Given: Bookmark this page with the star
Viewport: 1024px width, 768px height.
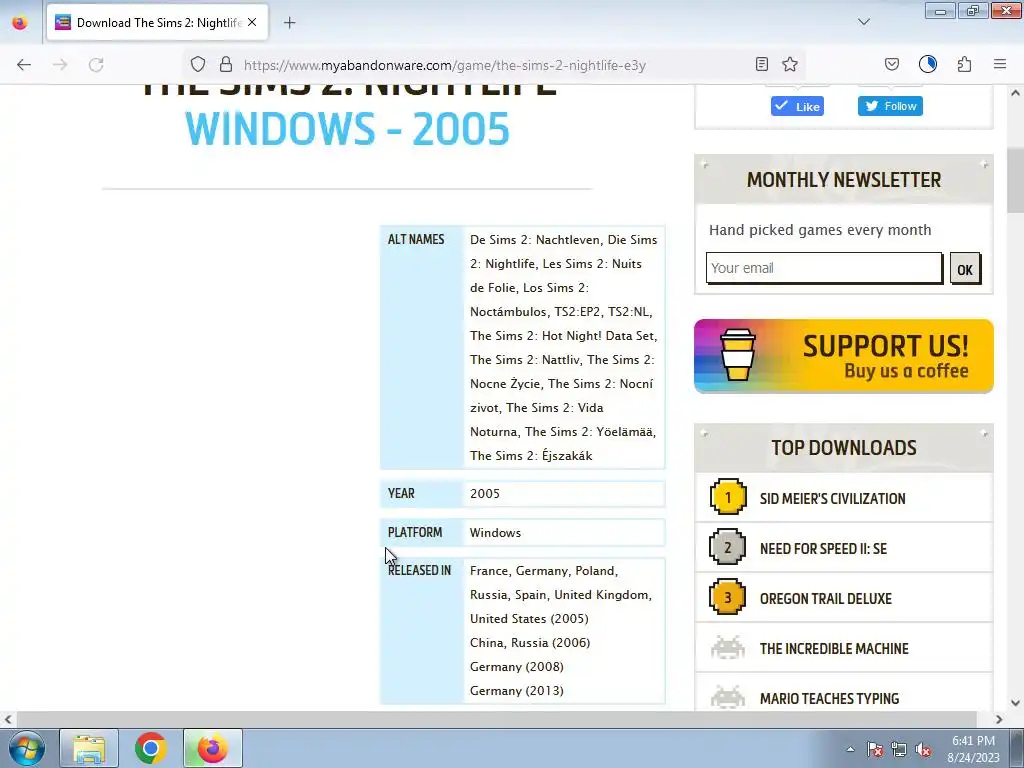Looking at the screenshot, I should coord(790,64).
